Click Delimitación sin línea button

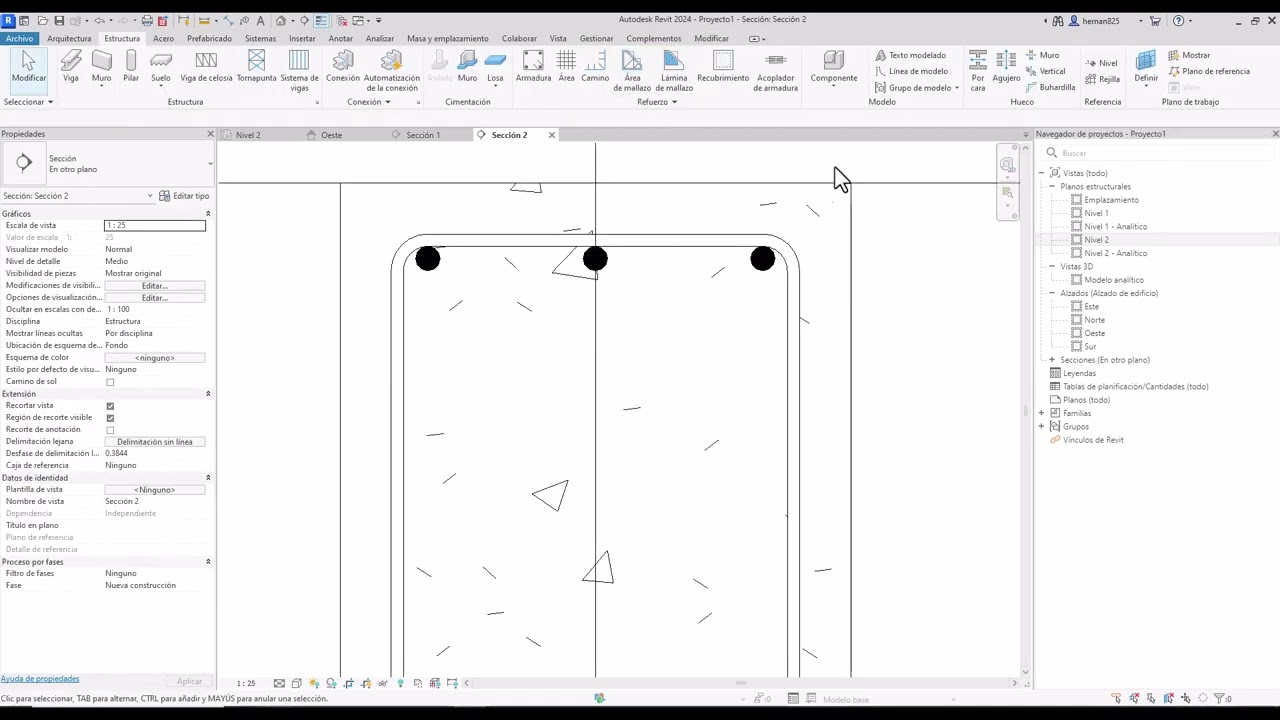[154, 442]
